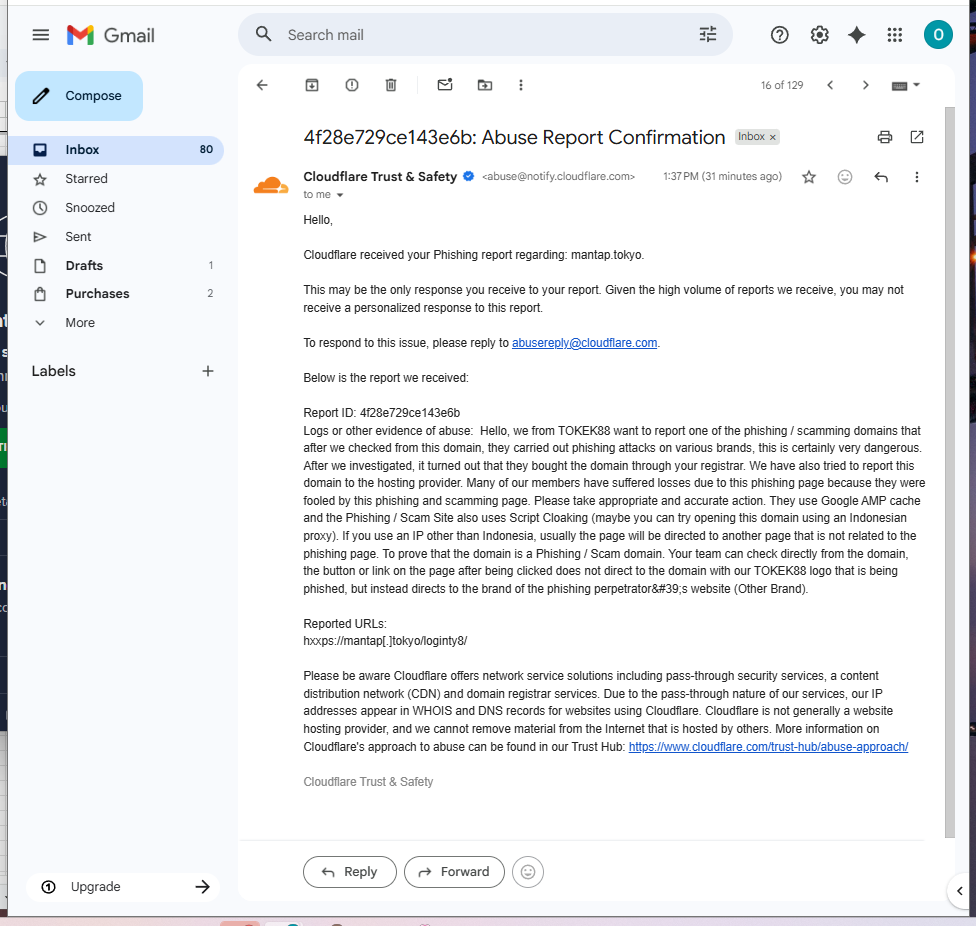Click in Search mail field
976x926 pixels.
486,35
